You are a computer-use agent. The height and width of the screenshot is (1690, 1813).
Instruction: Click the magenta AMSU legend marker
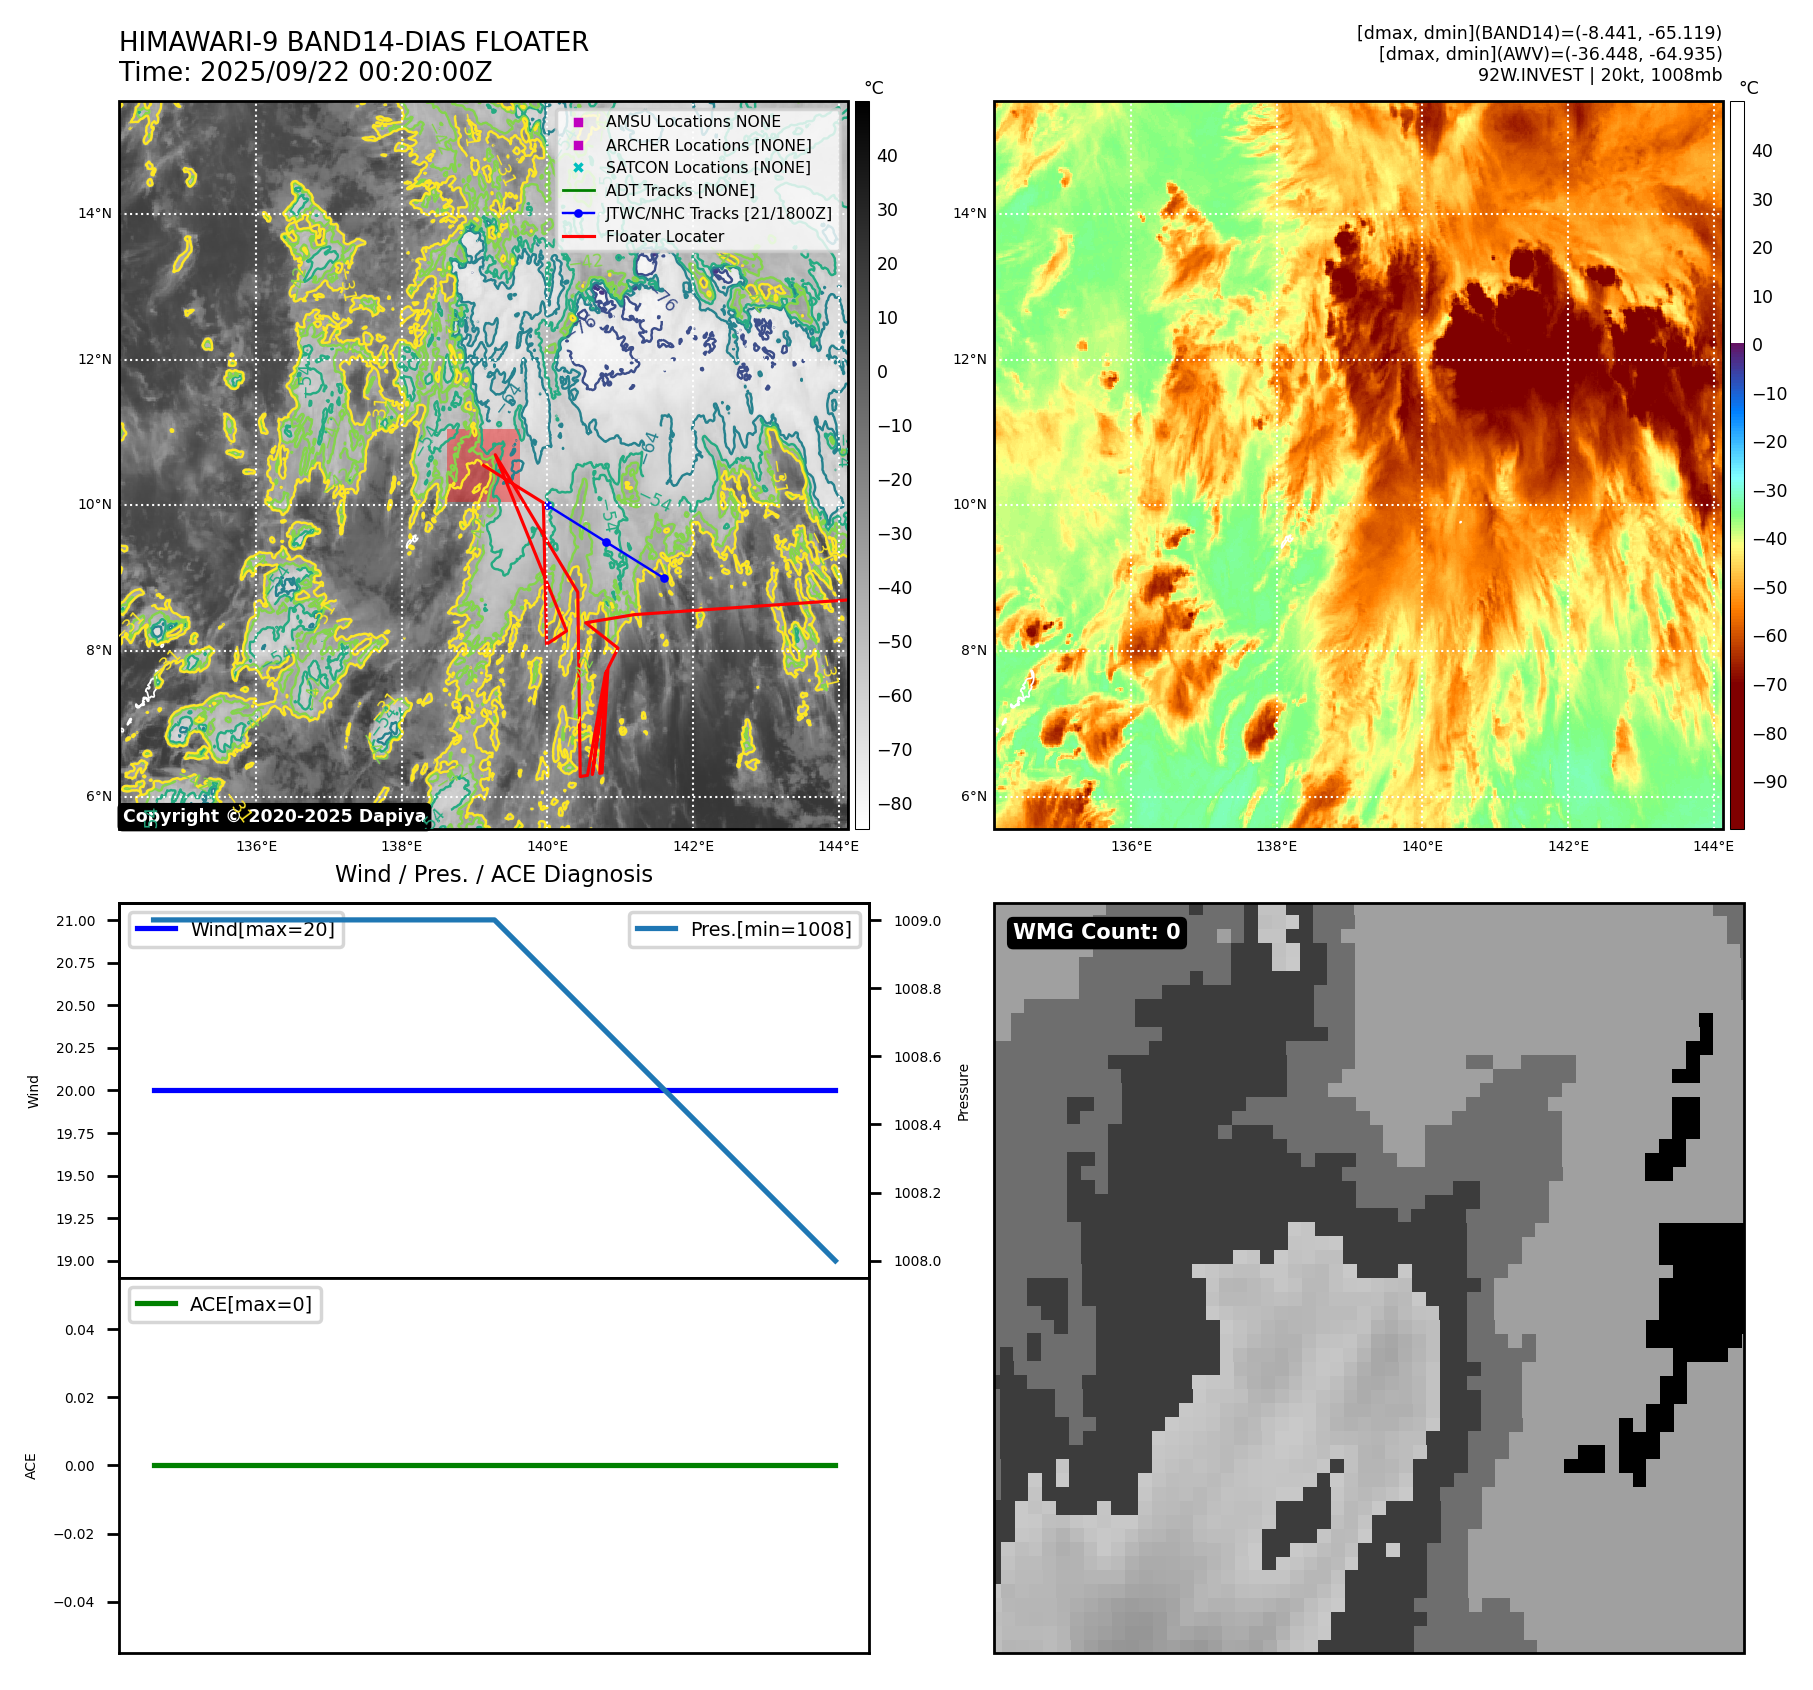coord(578,122)
